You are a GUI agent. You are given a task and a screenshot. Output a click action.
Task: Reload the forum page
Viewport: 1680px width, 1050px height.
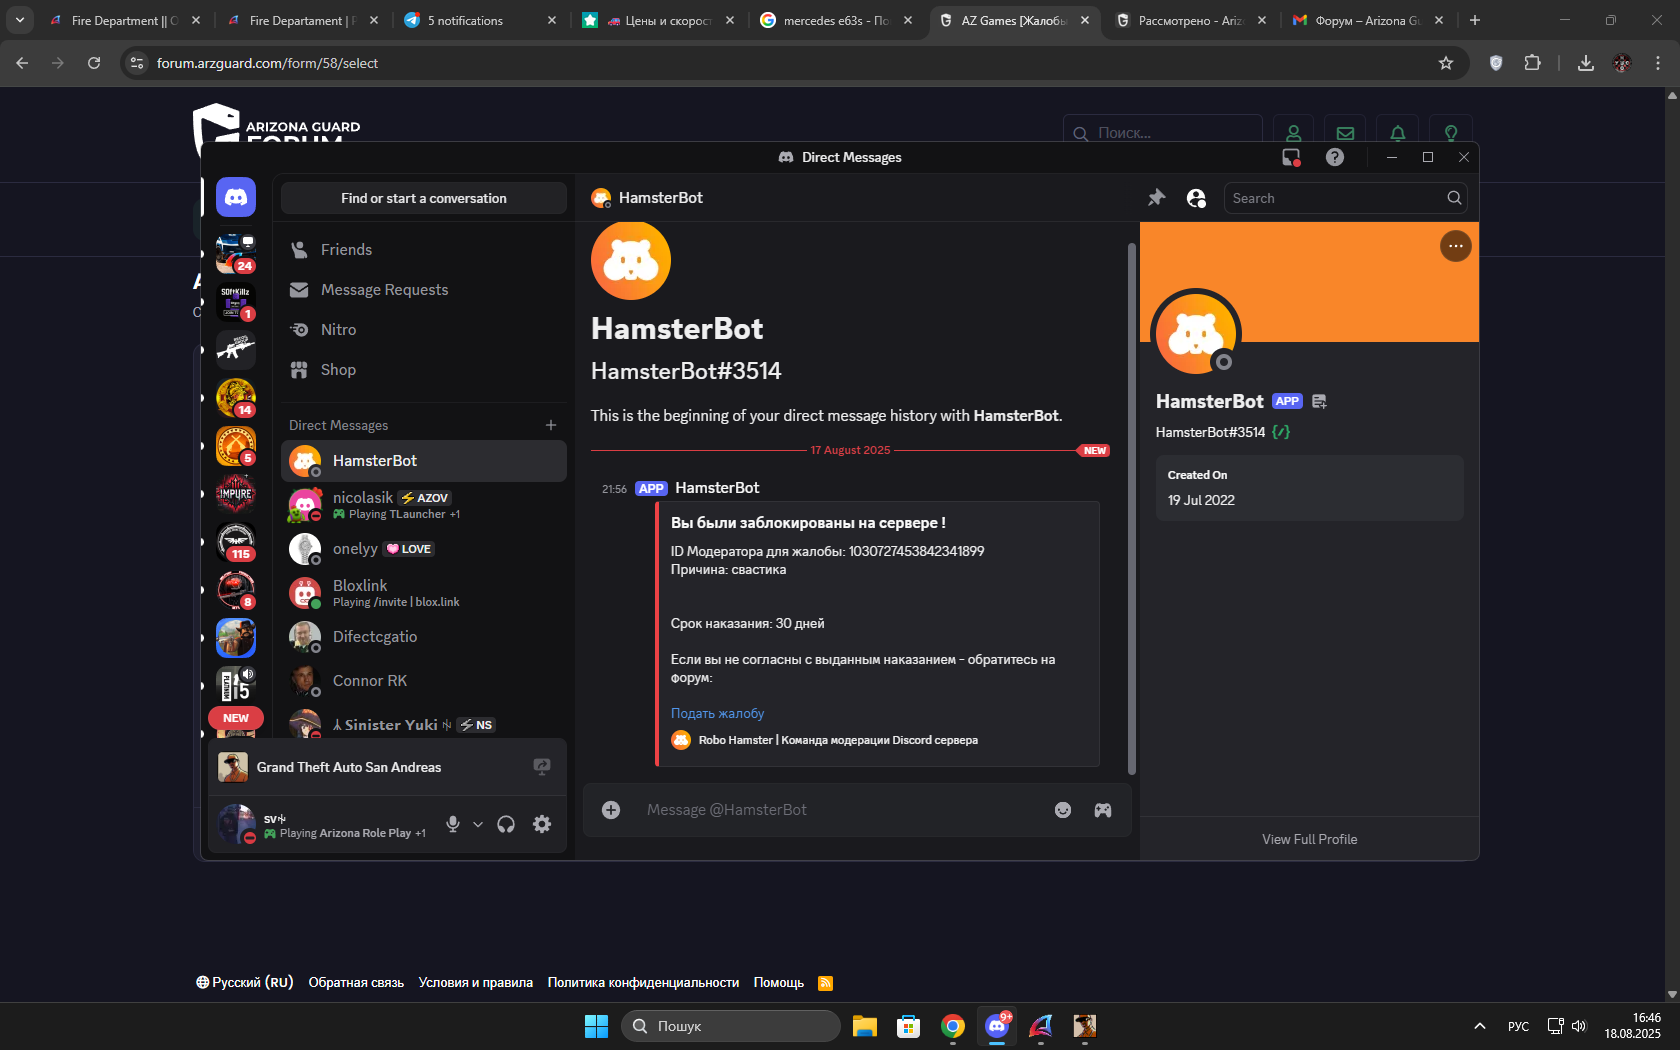click(x=94, y=63)
